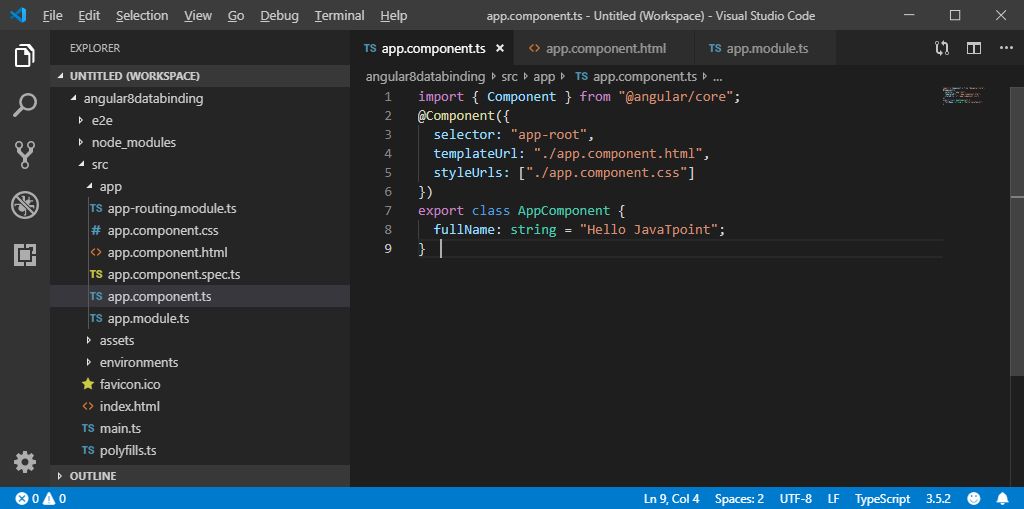Click the editor minimap preview
The image size is (1024, 509).
pyautogui.click(x=963, y=96)
